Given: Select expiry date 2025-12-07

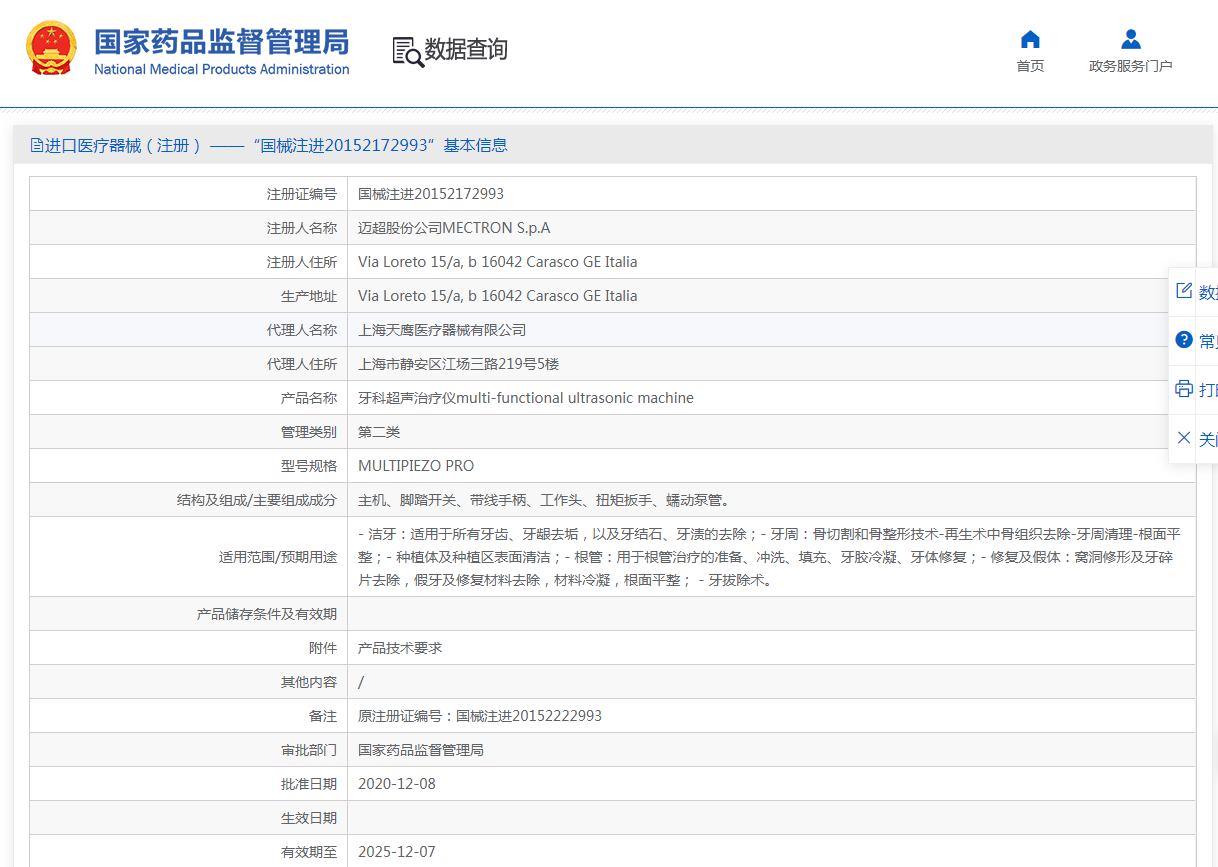Looking at the screenshot, I should [397, 852].
